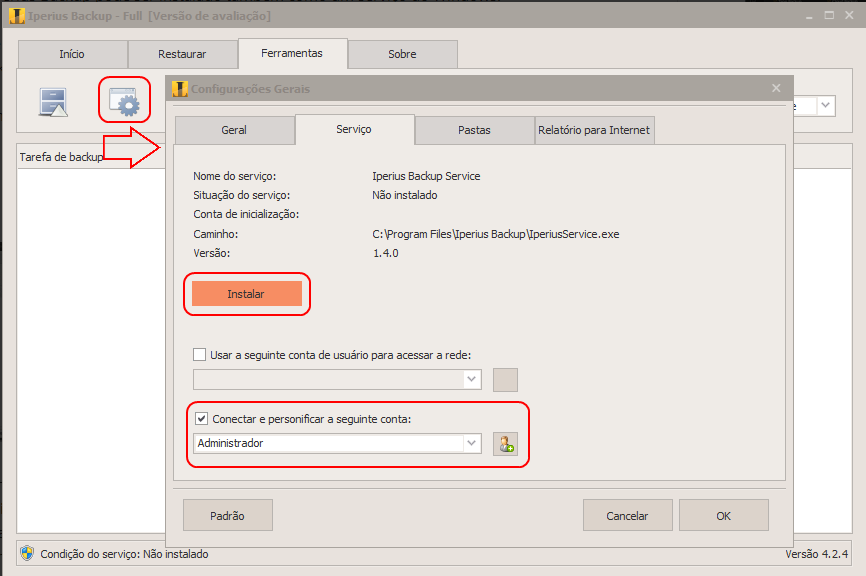Screen dimensions: 866x576
Task: Select the Serviço tab
Action: pyautogui.click(x=354, y=129)
